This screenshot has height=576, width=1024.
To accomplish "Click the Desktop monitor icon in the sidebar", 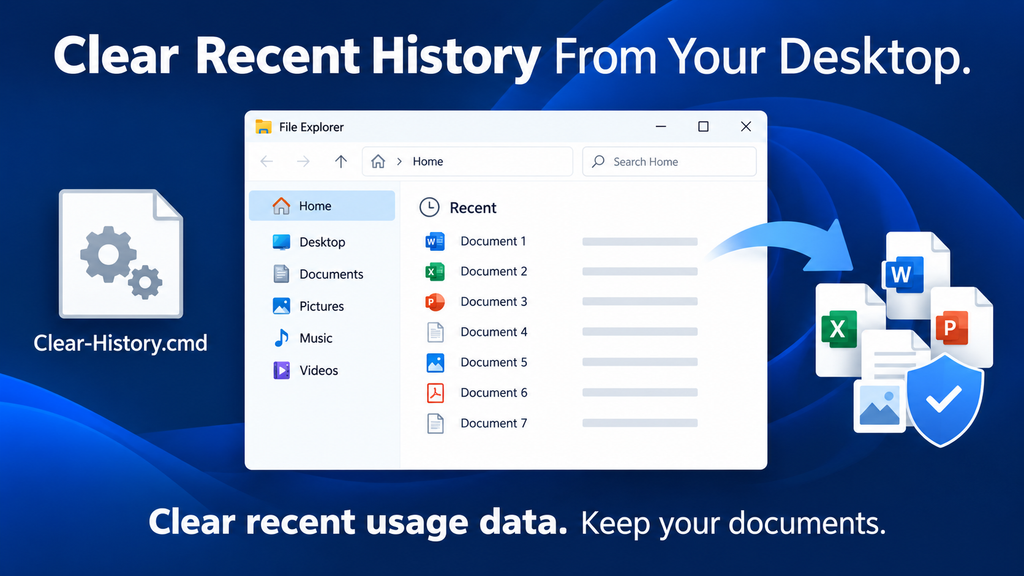I will coord(281,242).
